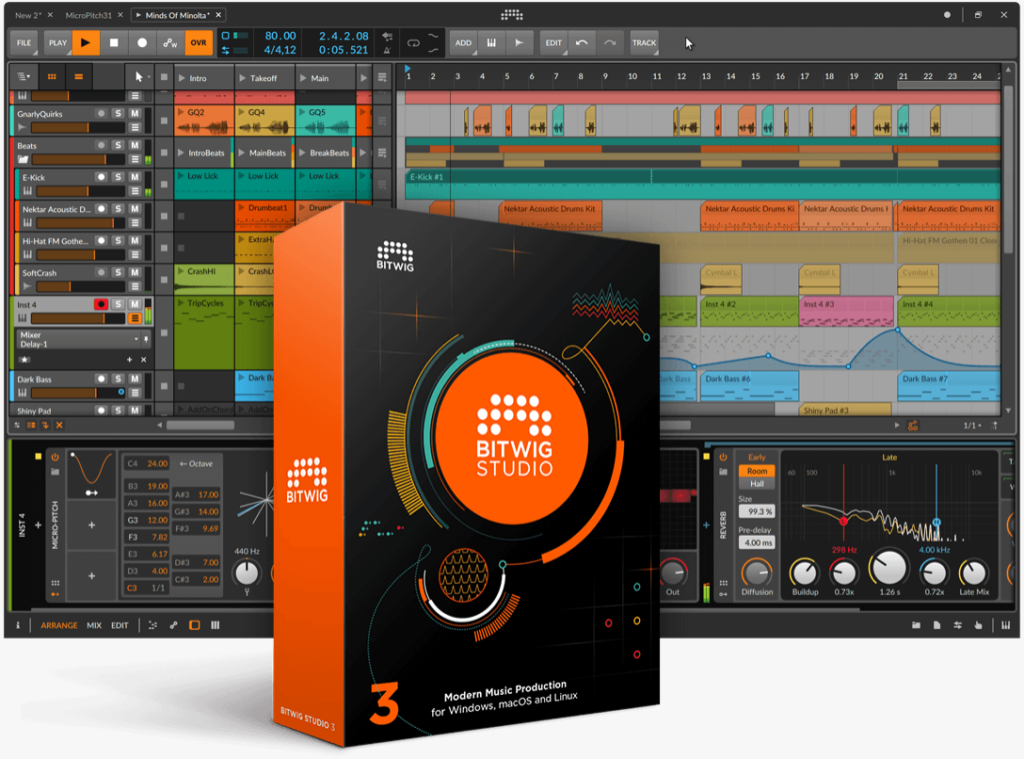Click the time signature 4/4,12

click(280, 50)
